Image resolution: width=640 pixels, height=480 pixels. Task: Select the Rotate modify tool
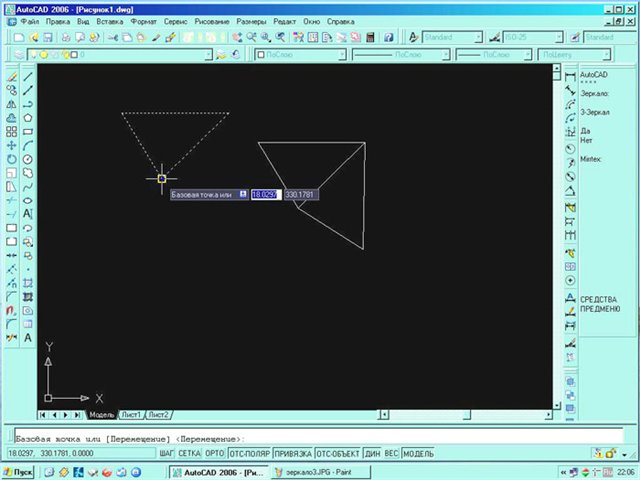click(x=10, y=158)
